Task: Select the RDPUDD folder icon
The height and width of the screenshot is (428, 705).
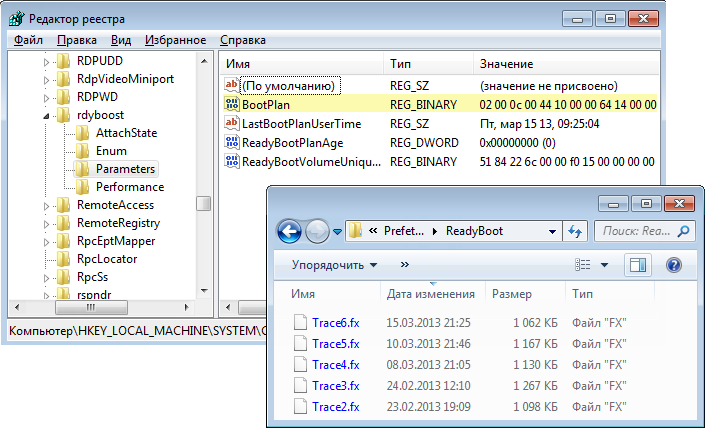Action: (x=63, y=61)
